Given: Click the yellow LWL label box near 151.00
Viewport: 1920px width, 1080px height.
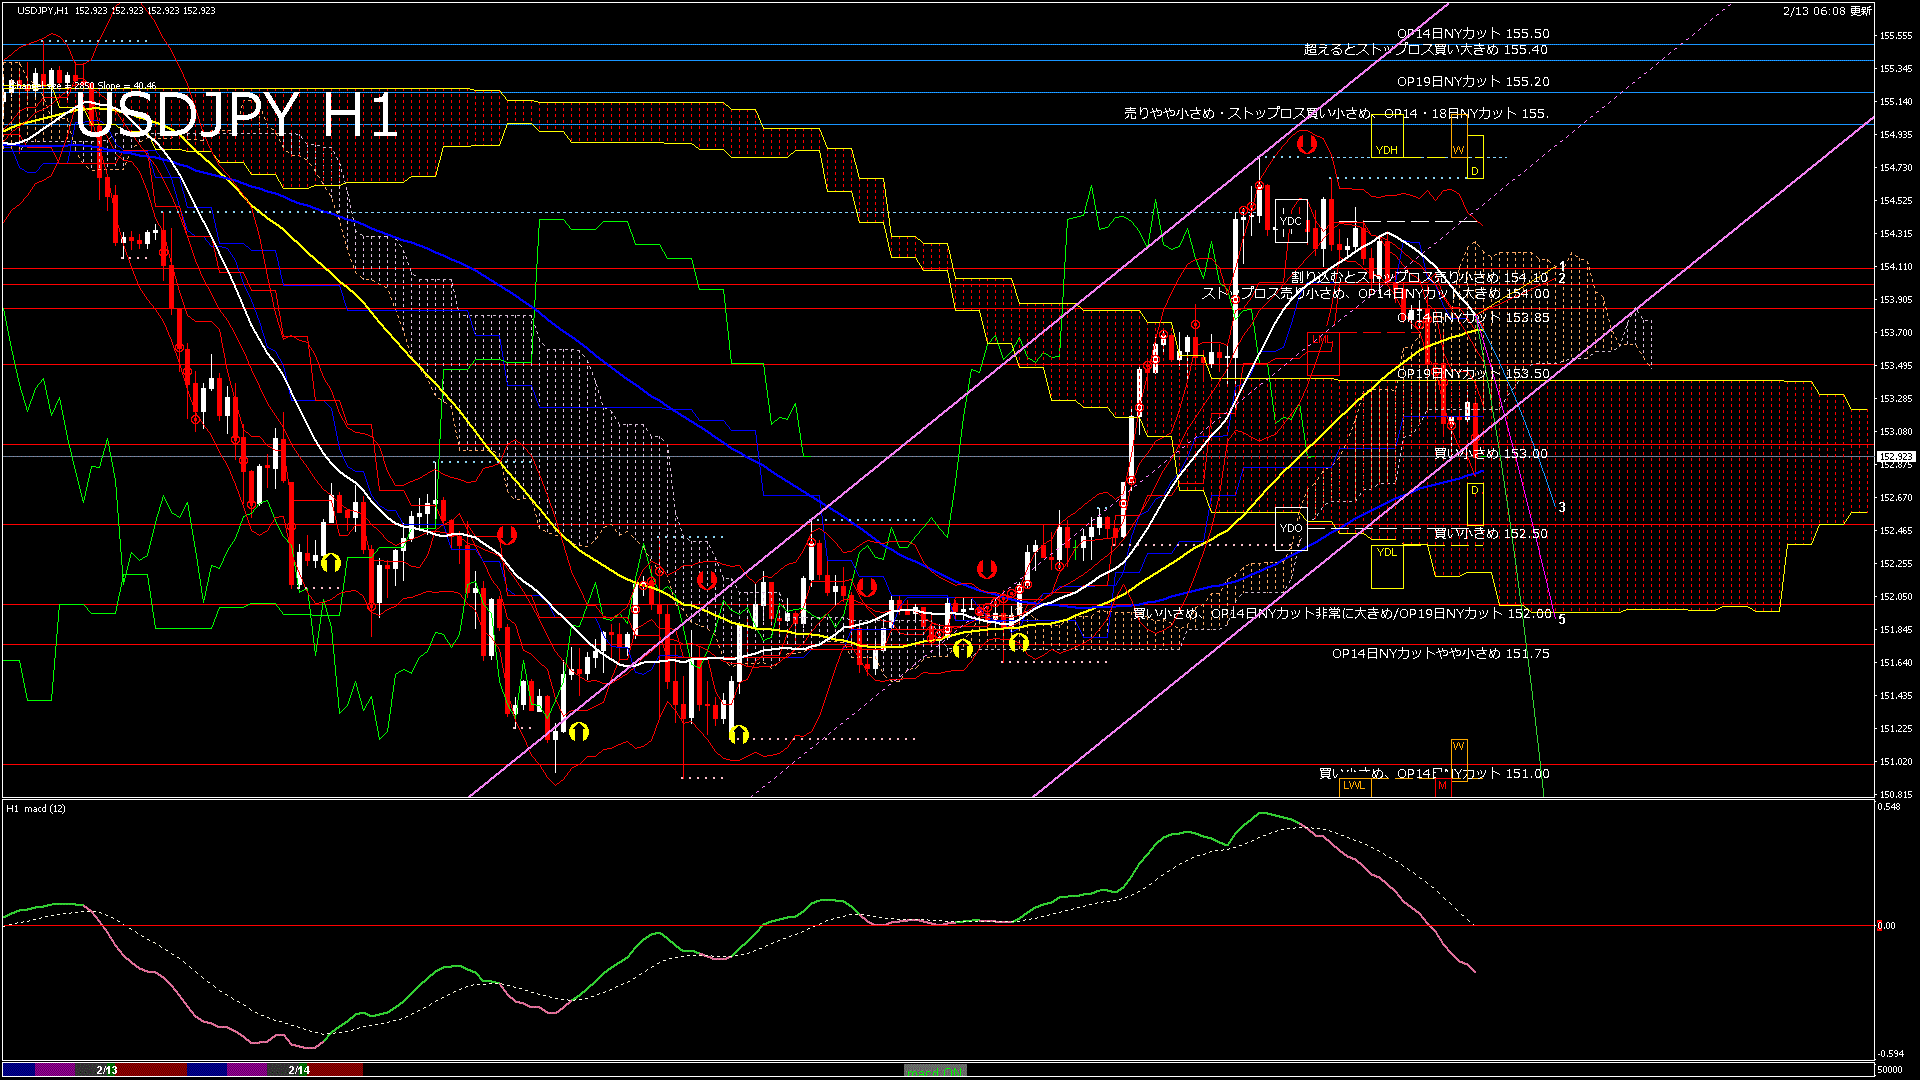Looking at the screenshot, I should pos(1354,786).
